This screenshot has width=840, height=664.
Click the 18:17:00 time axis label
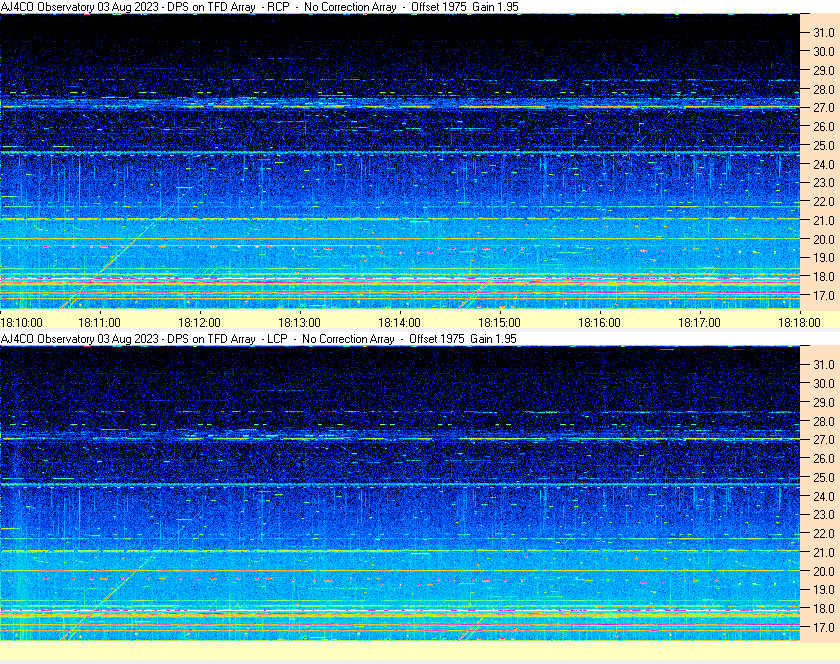699,323
